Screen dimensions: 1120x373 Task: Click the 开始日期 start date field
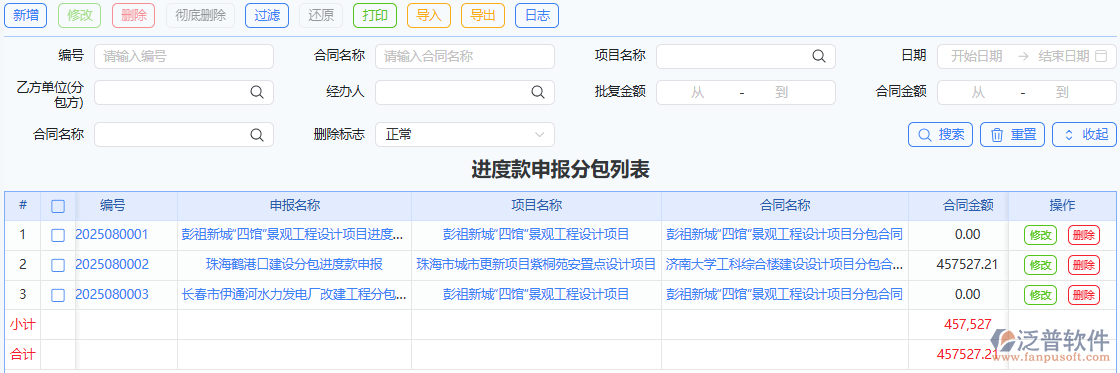[976, 56]
